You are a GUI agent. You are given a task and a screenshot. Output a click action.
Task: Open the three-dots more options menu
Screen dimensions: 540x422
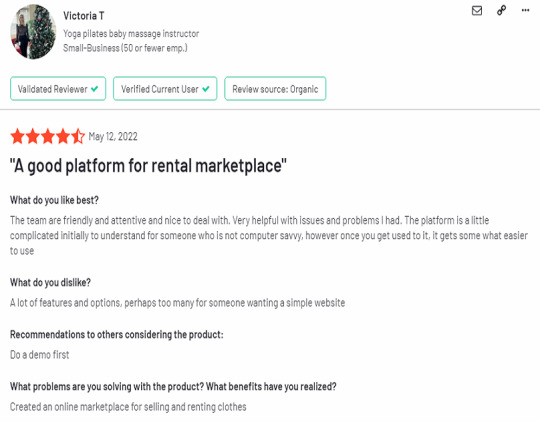[x=525, y=10]
